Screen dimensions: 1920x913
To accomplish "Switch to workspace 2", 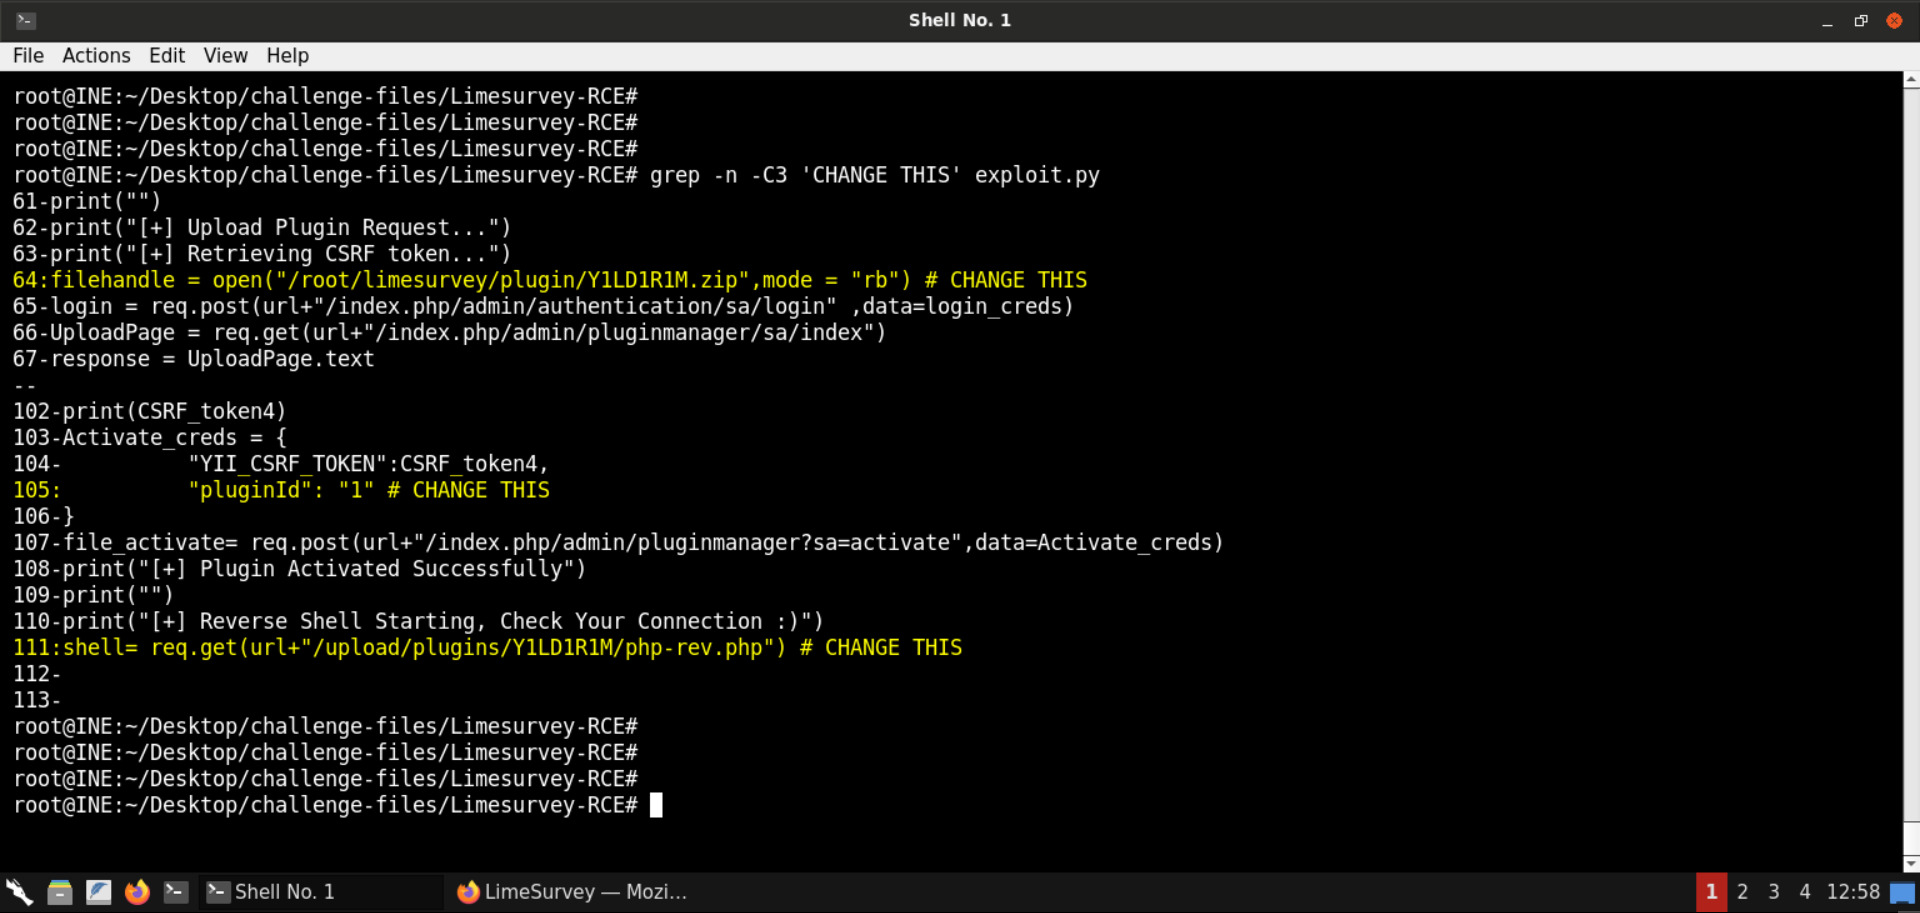I will [x=1742, y=891].
